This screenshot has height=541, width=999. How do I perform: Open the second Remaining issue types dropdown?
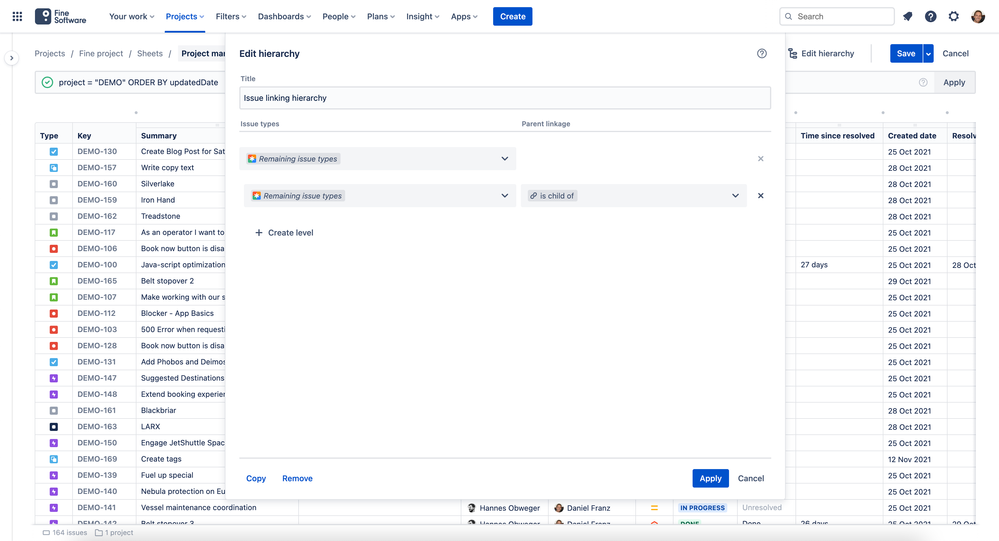point(380,196)
